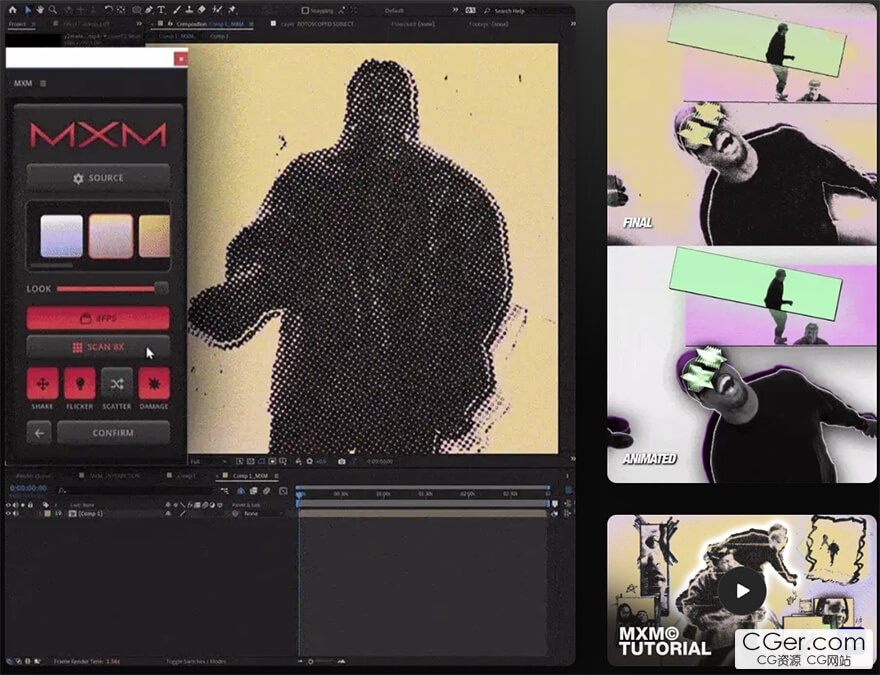880x675 pixels.
Task: Click the snapshot camera icon in viewer
Action: click(342, 461)
